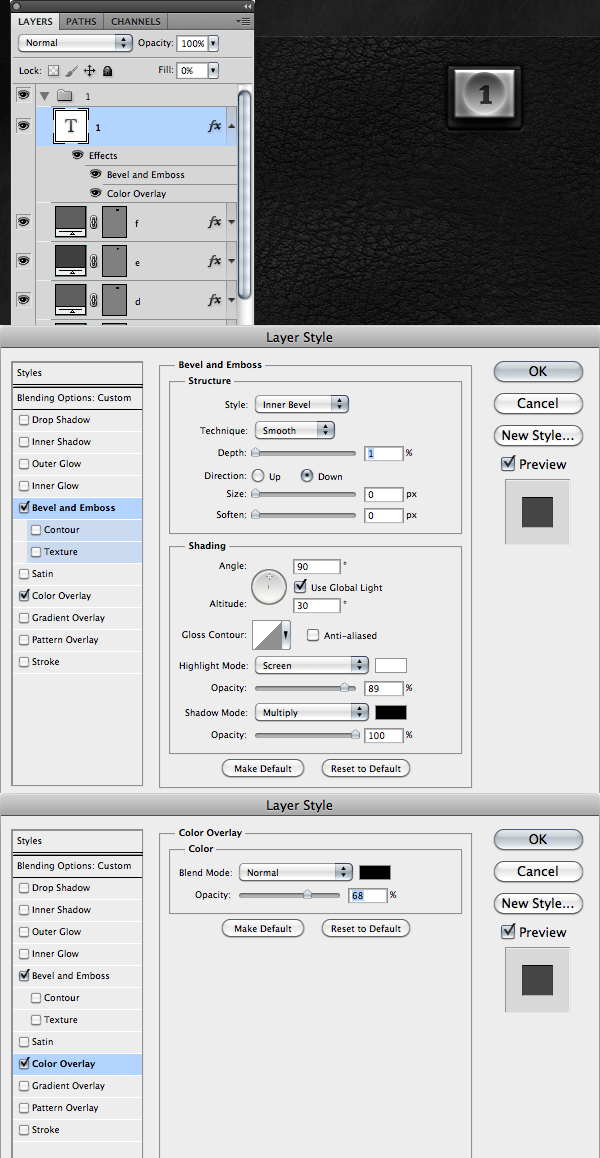The height and width of the screenshot is (1158, 600).
Task: Open the Shadow Mode Multiply dropdown
Action: pyautogui.click(x=311, y=713)
